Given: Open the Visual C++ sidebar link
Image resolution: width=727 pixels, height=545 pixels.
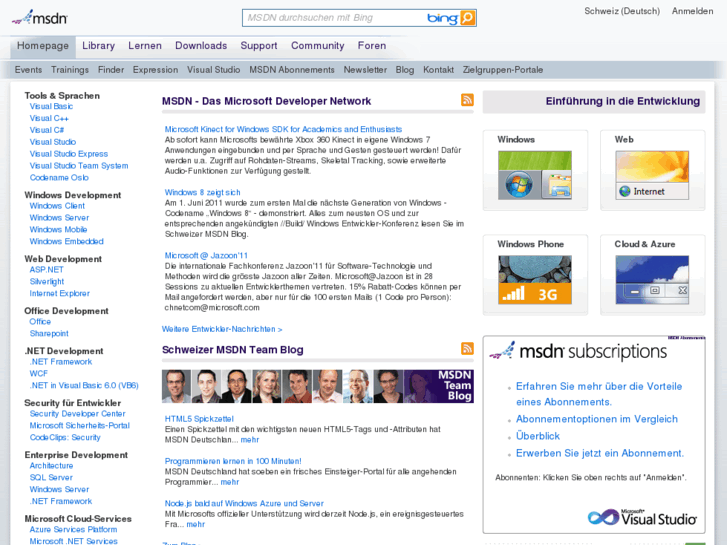Looking at the screenshot, I should (49, 118).
